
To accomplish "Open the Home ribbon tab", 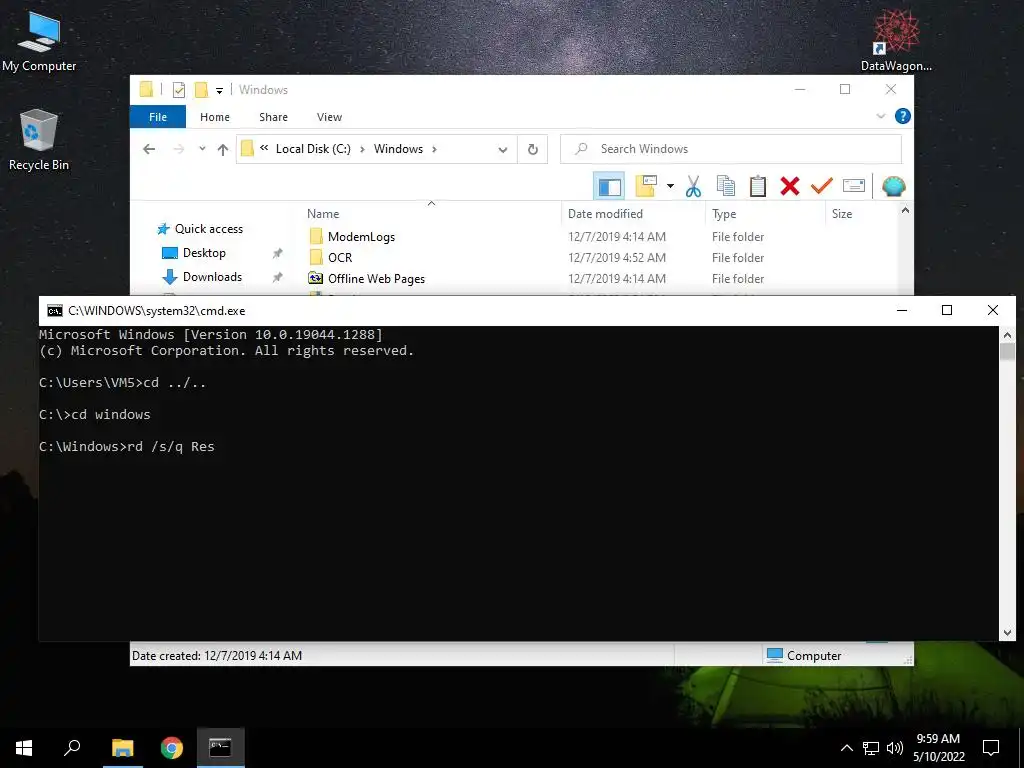I will click(215, 117).
